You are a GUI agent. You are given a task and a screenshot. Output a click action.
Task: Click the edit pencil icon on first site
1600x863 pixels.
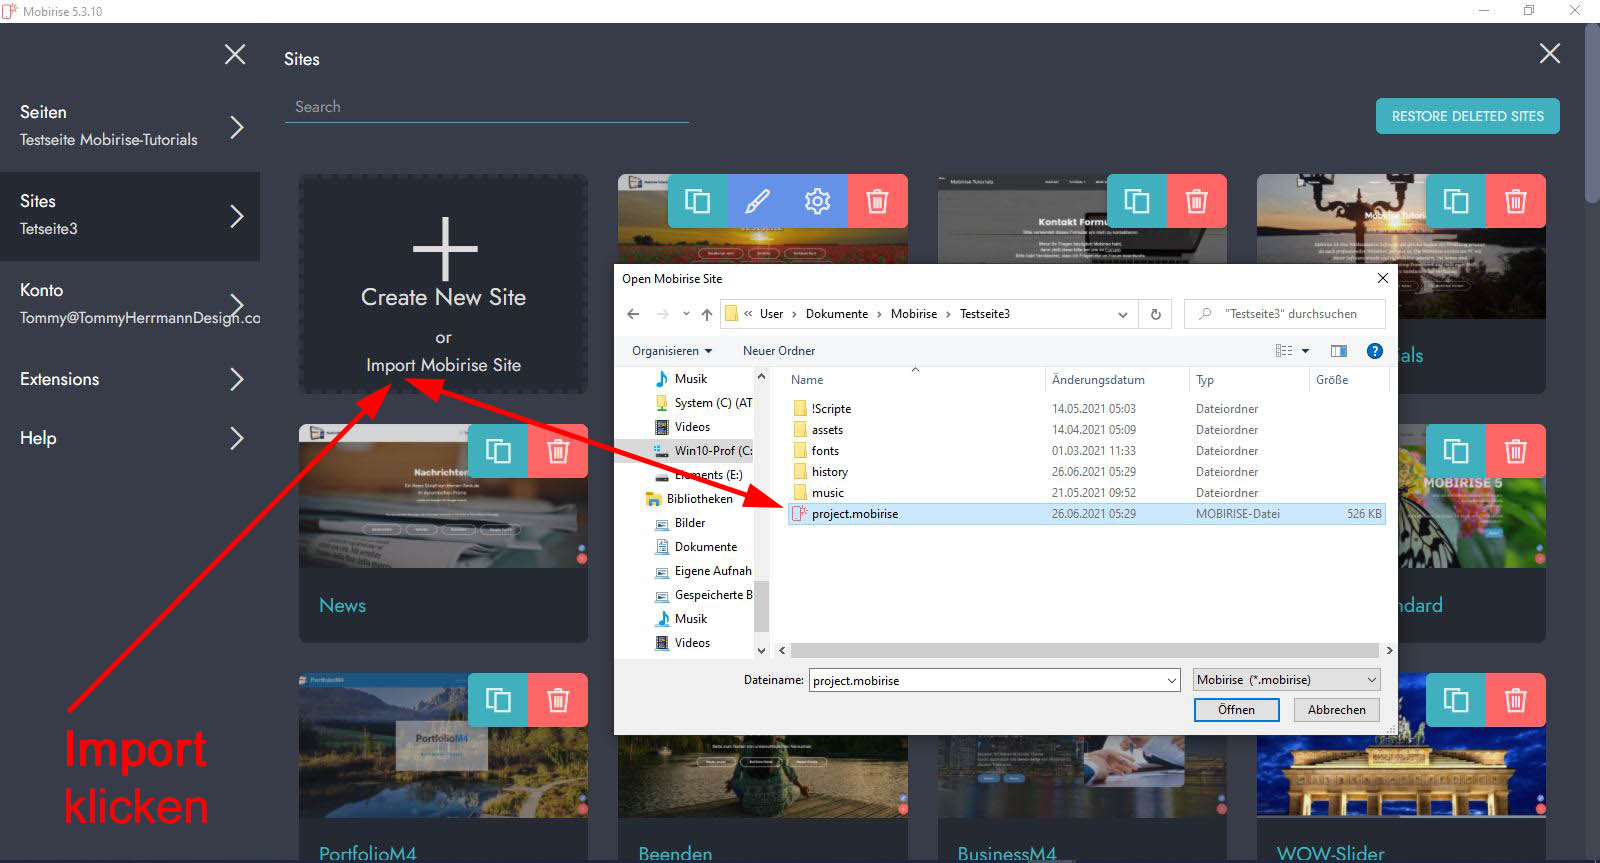tap(758, 201)
